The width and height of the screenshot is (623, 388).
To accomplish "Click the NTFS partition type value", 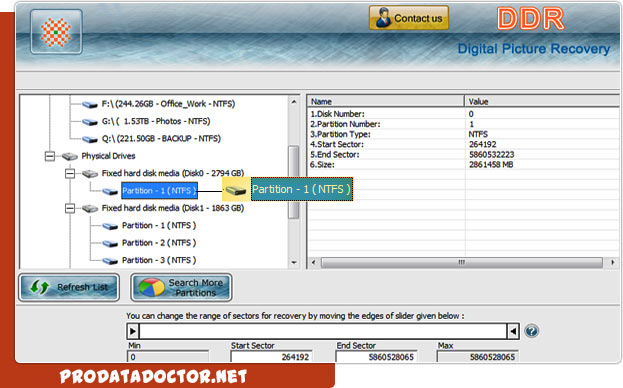I will click(x=478, y=134).
